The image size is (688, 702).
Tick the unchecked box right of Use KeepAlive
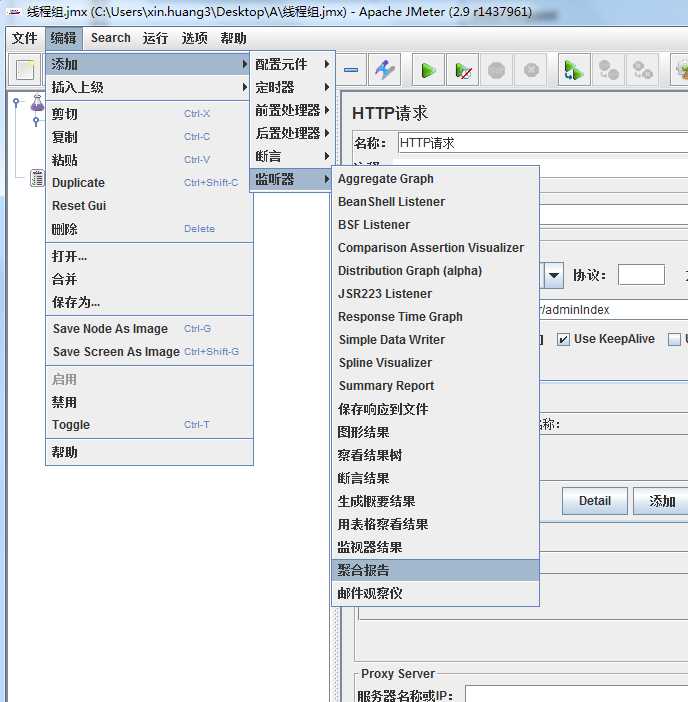tap(674, 339)
